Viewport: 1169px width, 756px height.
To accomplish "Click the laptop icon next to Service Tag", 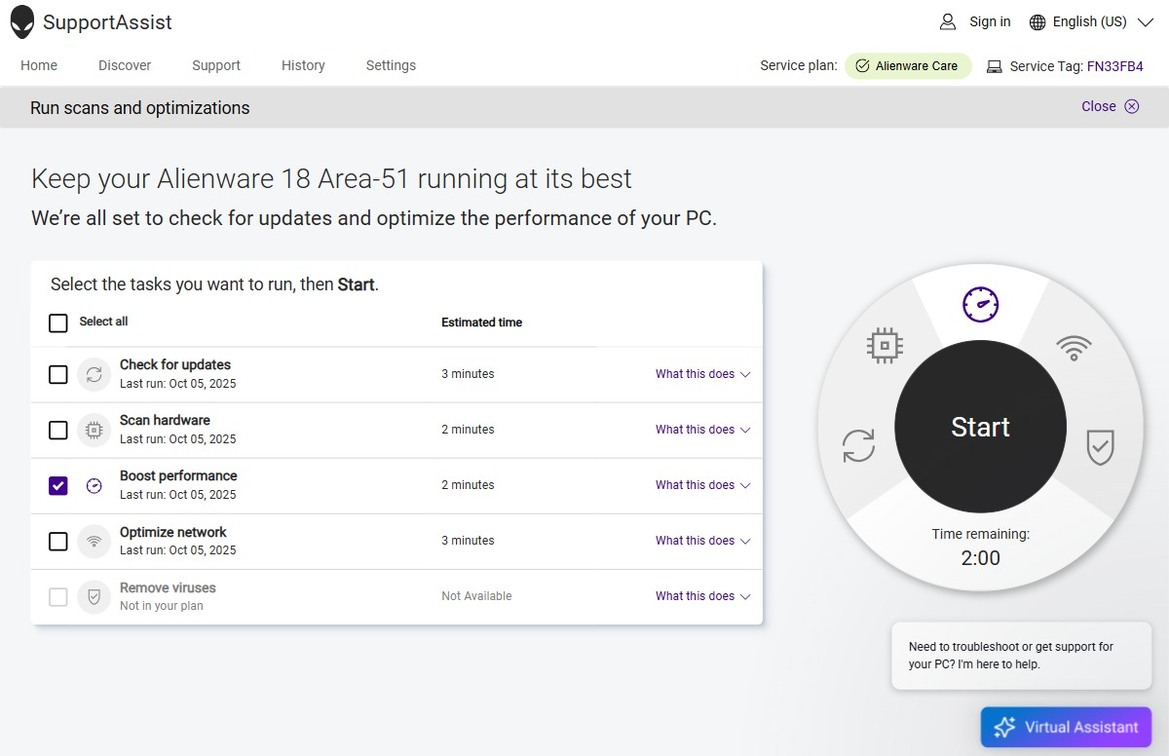I will tap(993, 66).
